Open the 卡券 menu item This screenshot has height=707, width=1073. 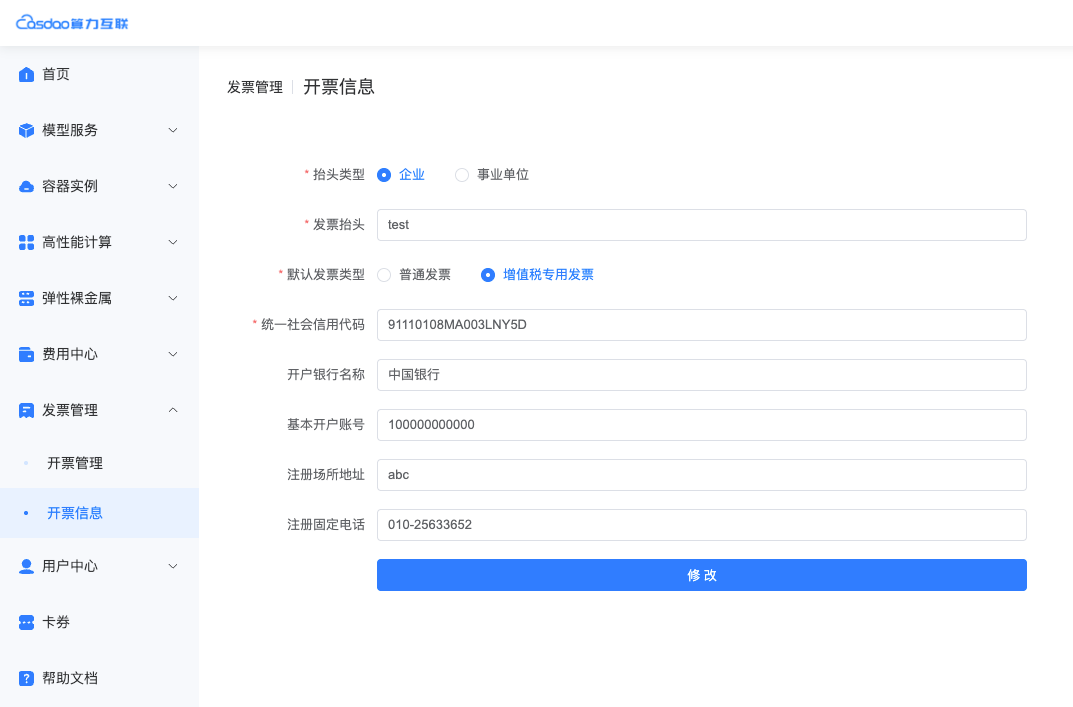99,622
